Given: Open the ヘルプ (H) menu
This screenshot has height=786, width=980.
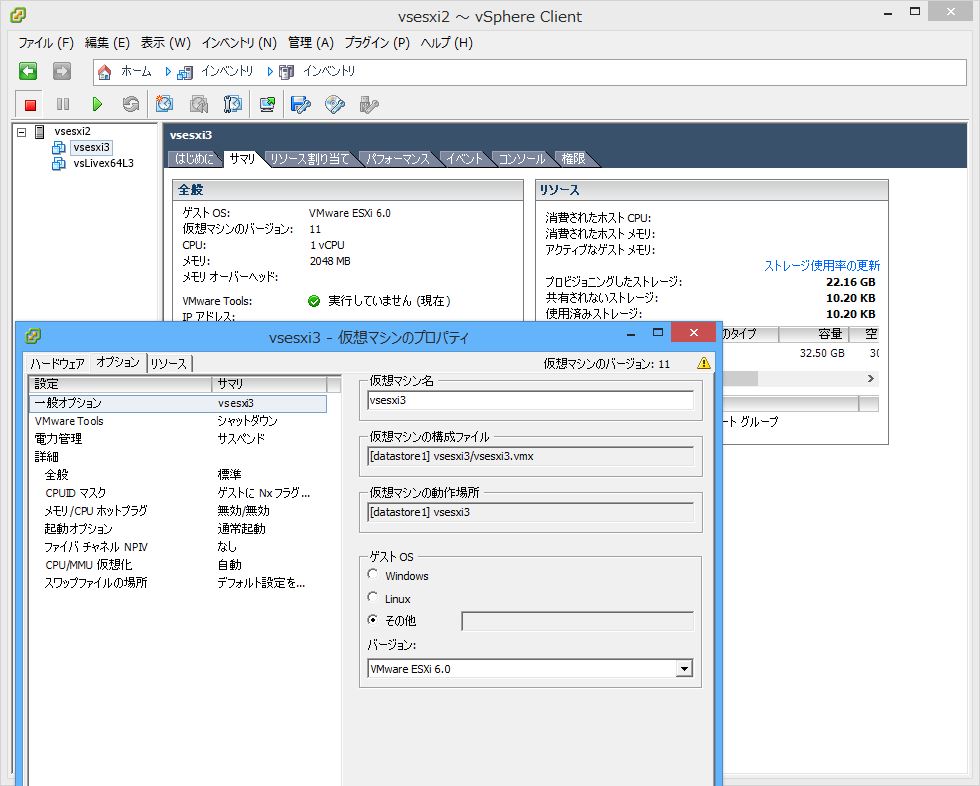Looking at the screenshot, I should click(446, 42).
